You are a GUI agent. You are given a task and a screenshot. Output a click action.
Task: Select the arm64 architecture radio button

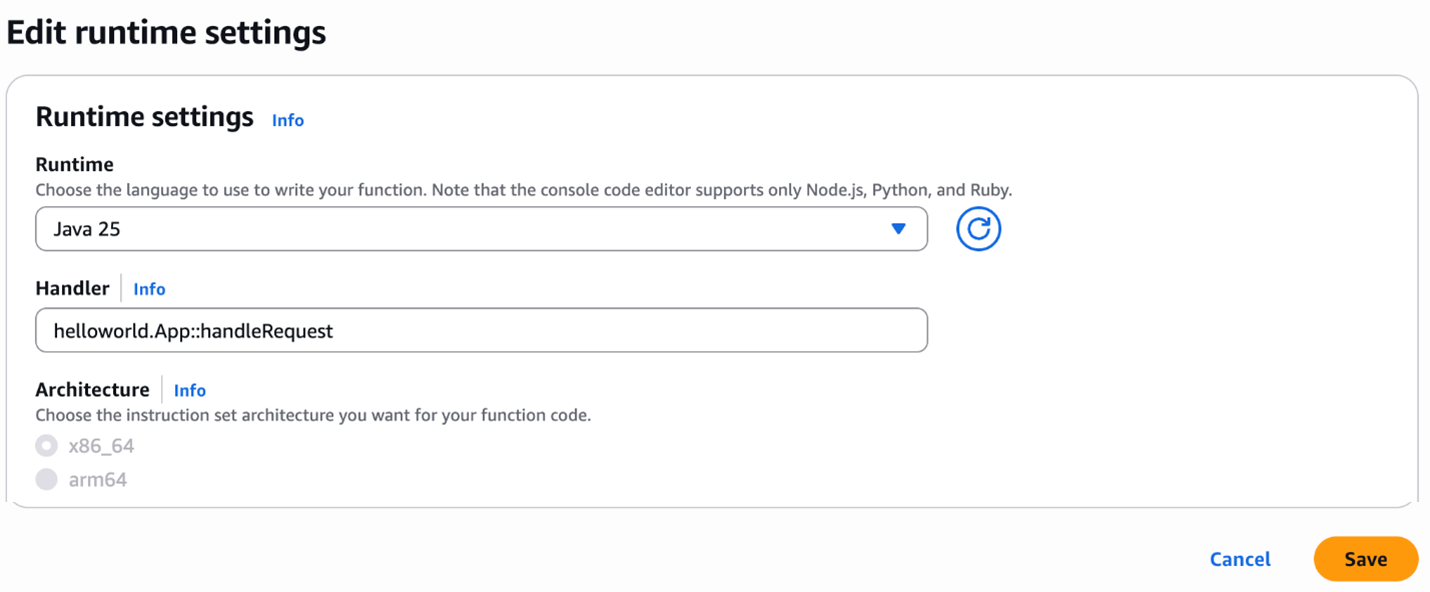tap(46, 480)
